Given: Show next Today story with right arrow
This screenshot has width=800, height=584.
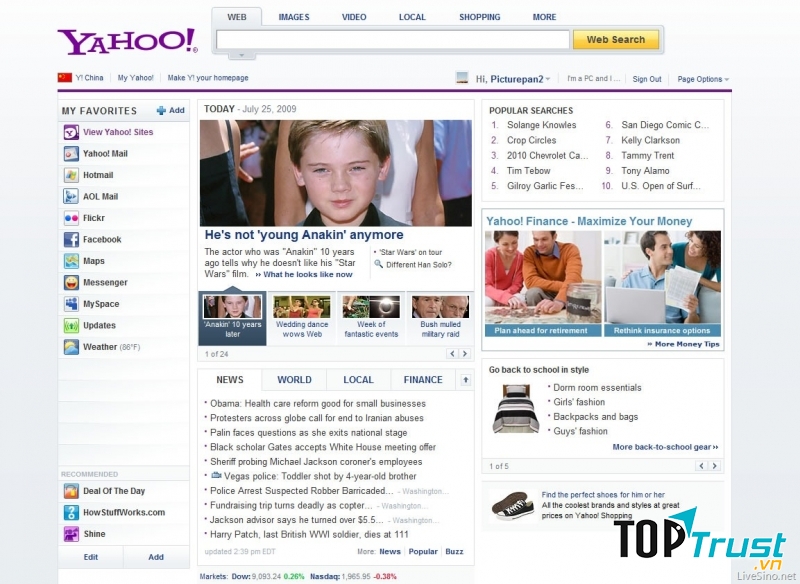Looking at the screenshot, I should click(464, 353).
